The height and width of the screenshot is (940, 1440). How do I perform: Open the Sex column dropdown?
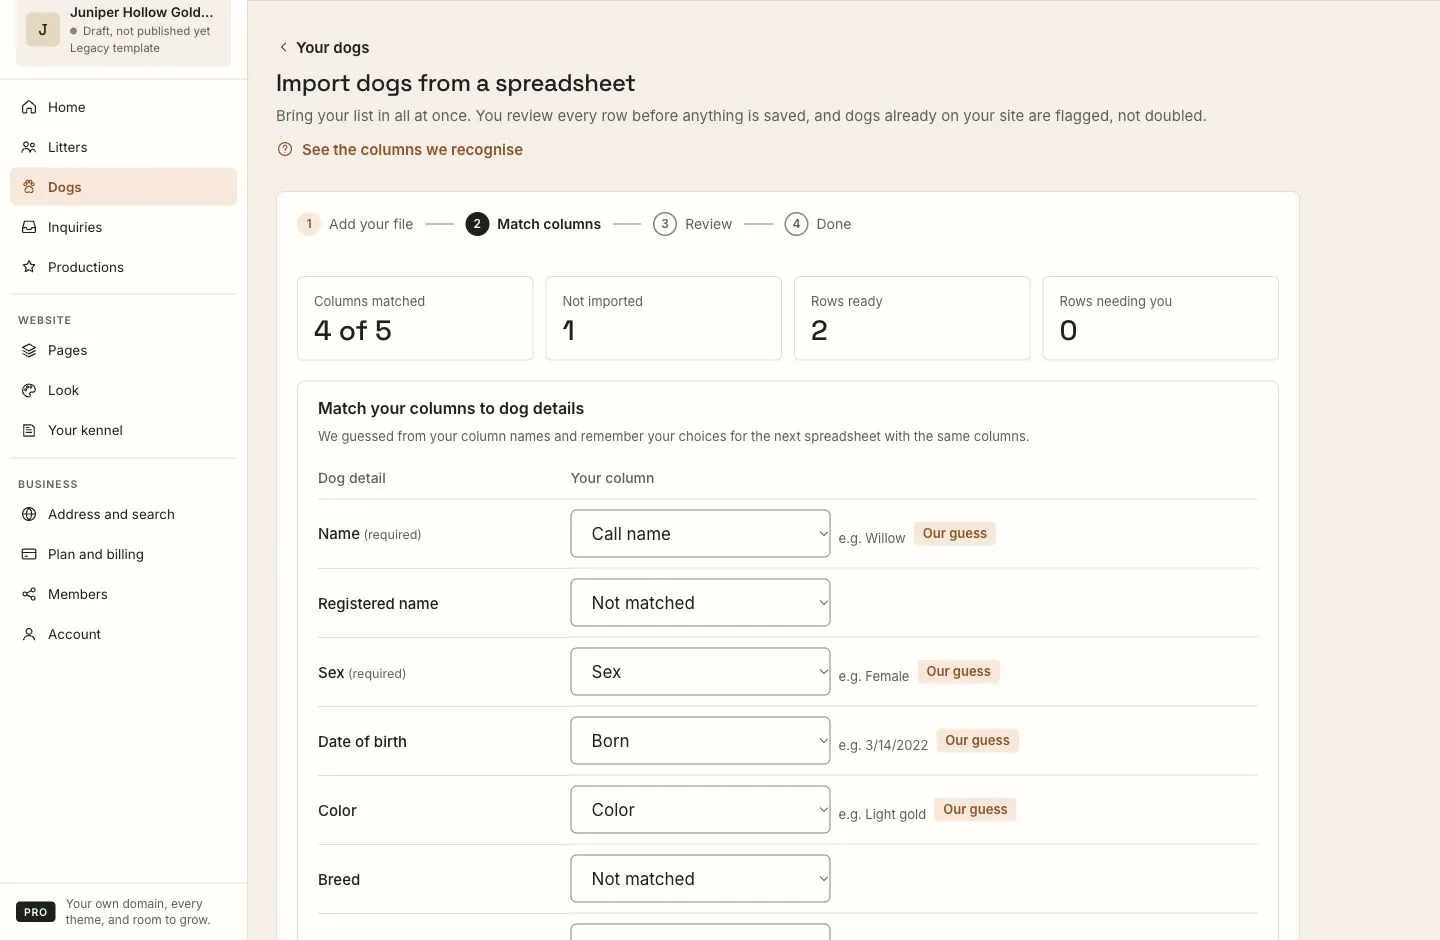pyautogui.click(x=700, y=672)
